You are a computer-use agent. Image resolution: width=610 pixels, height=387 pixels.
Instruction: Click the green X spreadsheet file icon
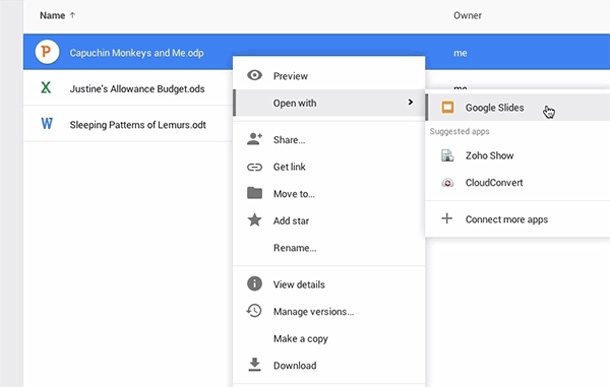point(46,88)
